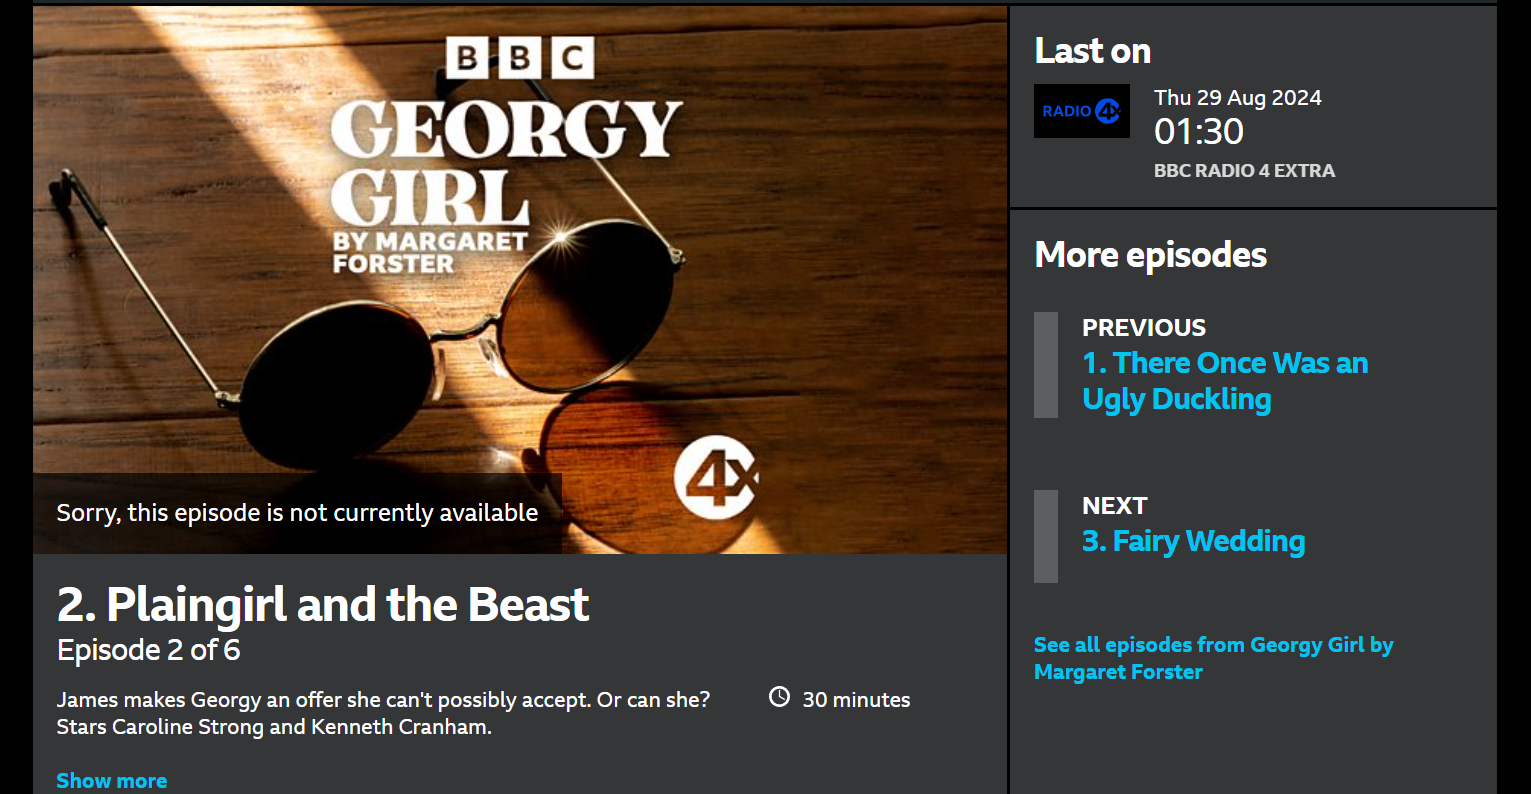1531x794 pixels.
Task: Click the 2. Plaingirl and the Beast heading
Action: [323, 604]
